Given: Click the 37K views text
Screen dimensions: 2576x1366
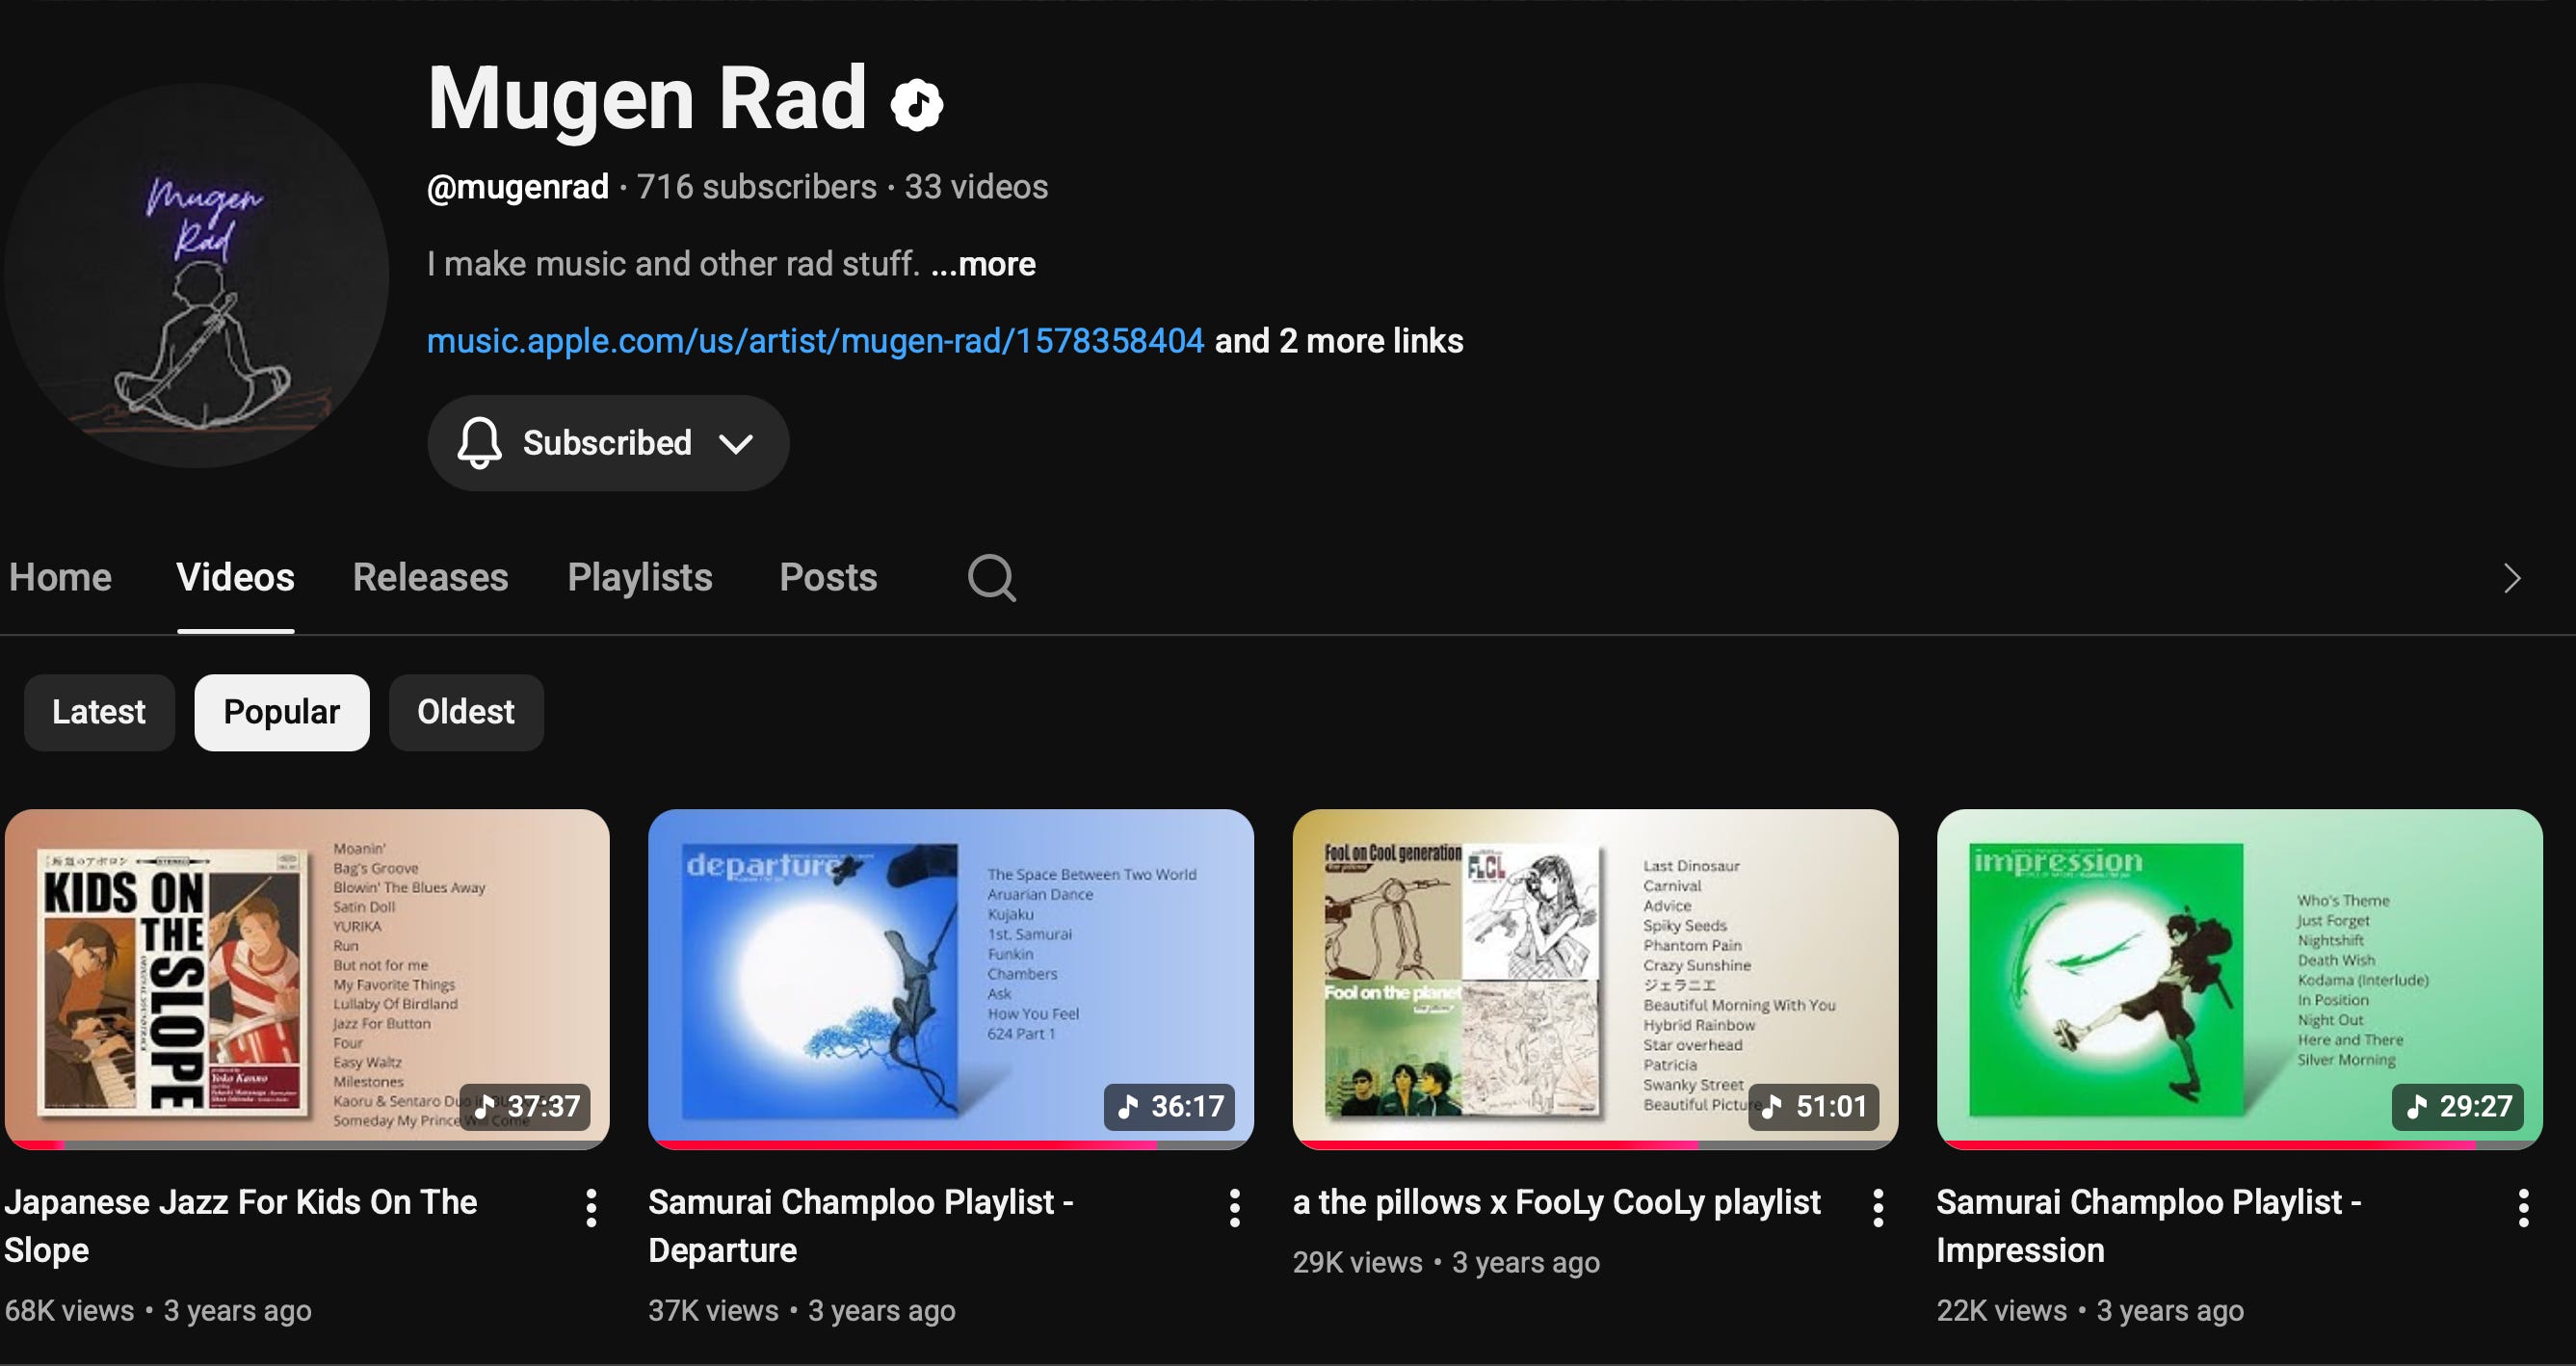Looking at the screenshot, I should click(713, 1310).
